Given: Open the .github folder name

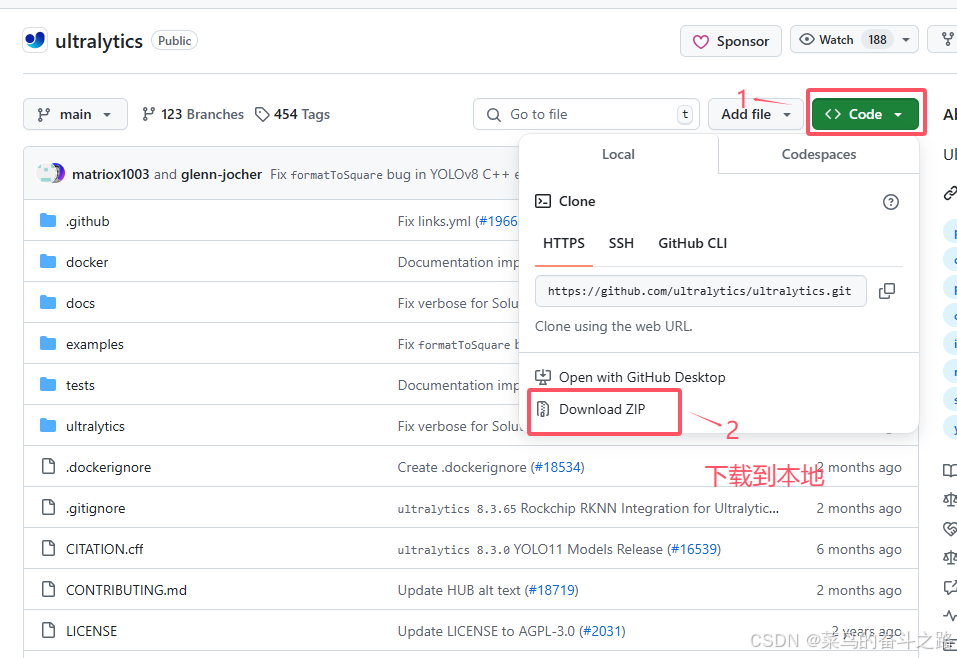Looking at the screenshot, I should tap(87, 221).
